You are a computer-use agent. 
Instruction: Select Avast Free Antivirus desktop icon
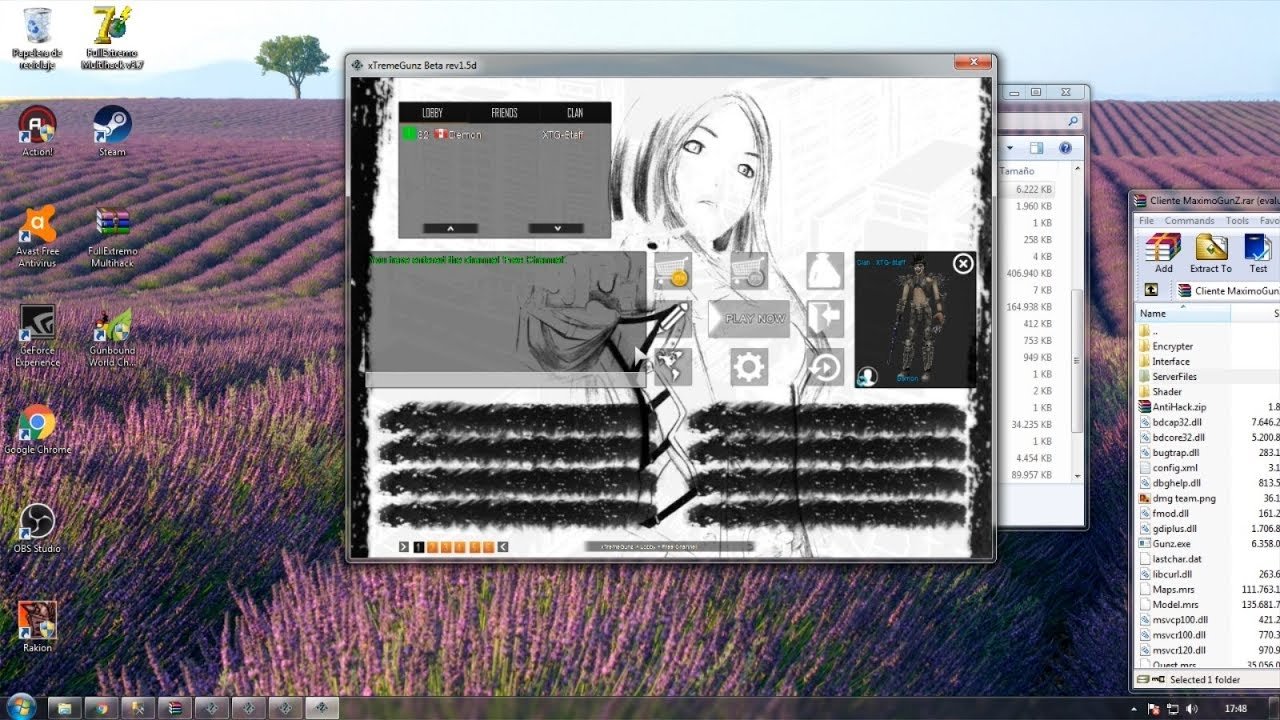pyautogui.click(x=37, y=237)
